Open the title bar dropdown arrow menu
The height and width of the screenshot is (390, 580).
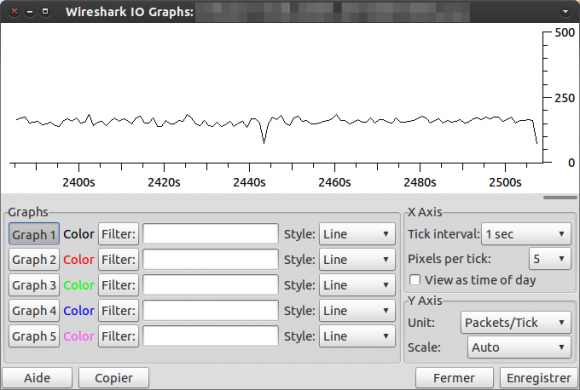click(x=565, y=12)
